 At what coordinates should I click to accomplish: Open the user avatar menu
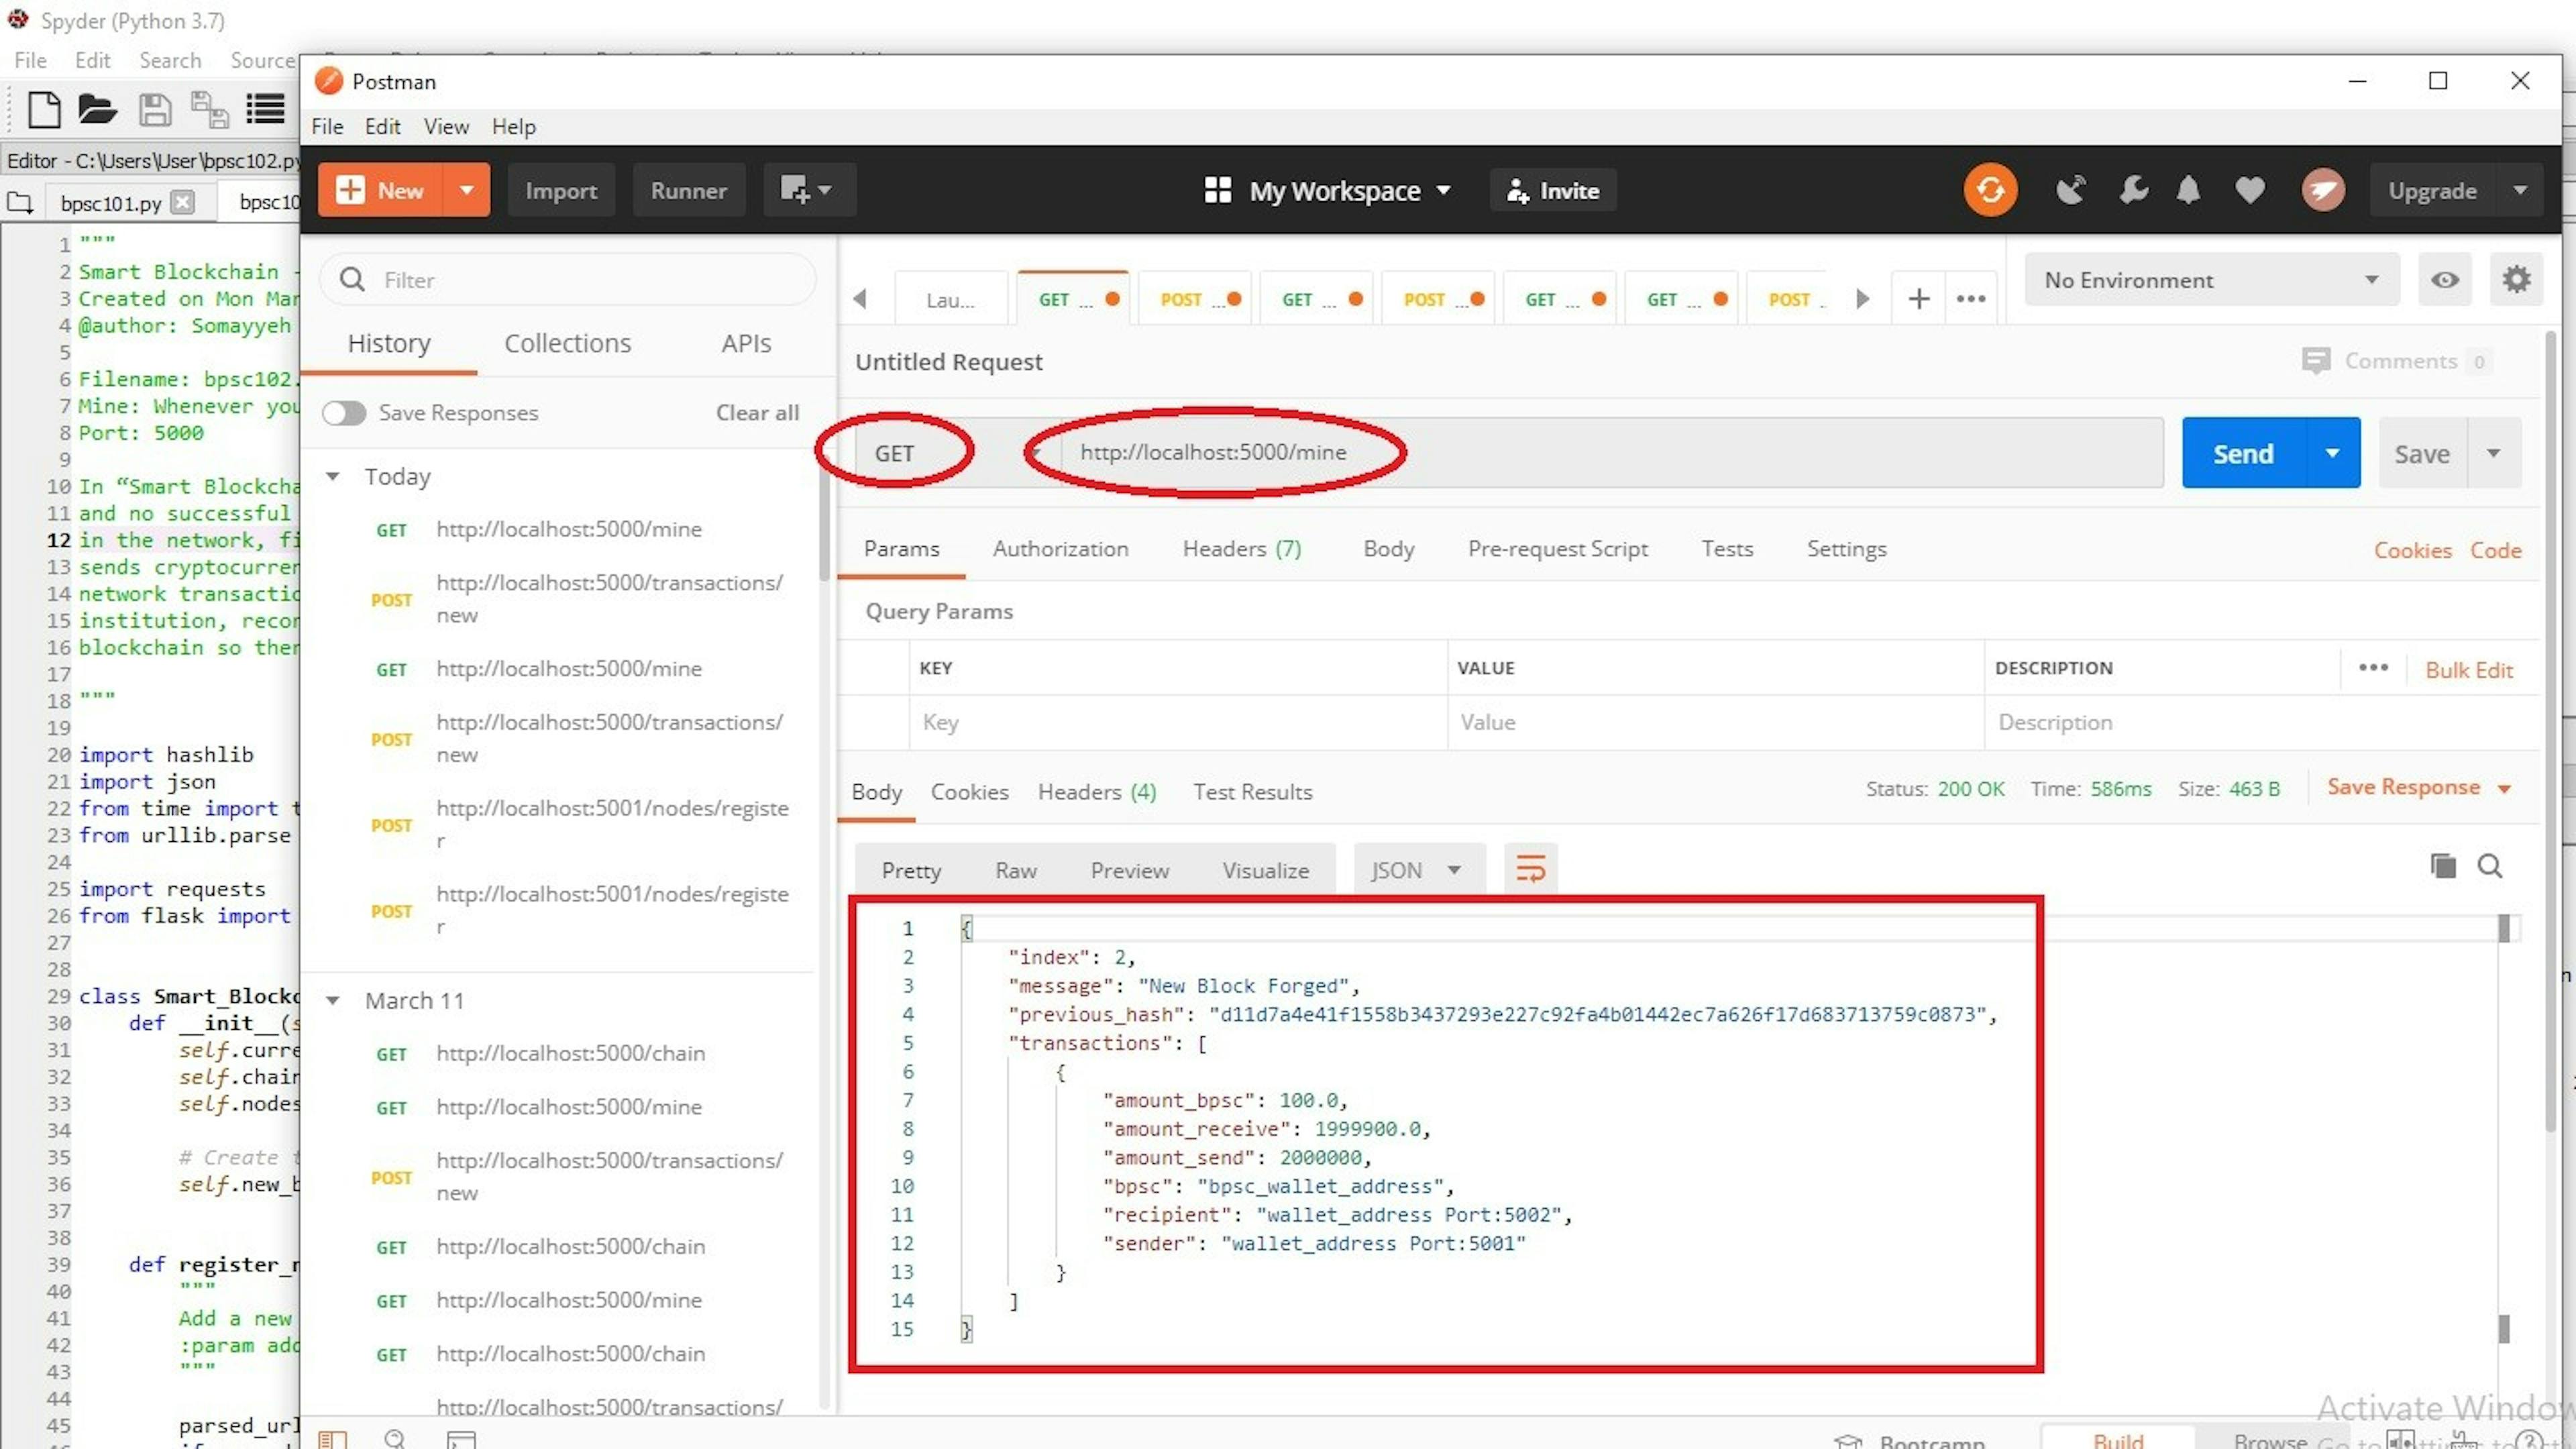click(x=2323, y=190)
